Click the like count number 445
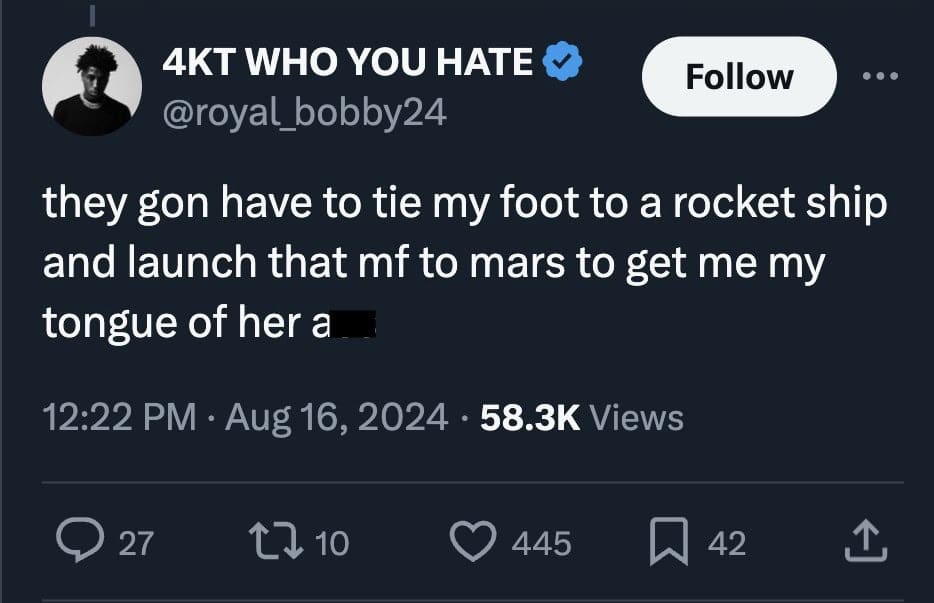 click(x=541, y=543)
